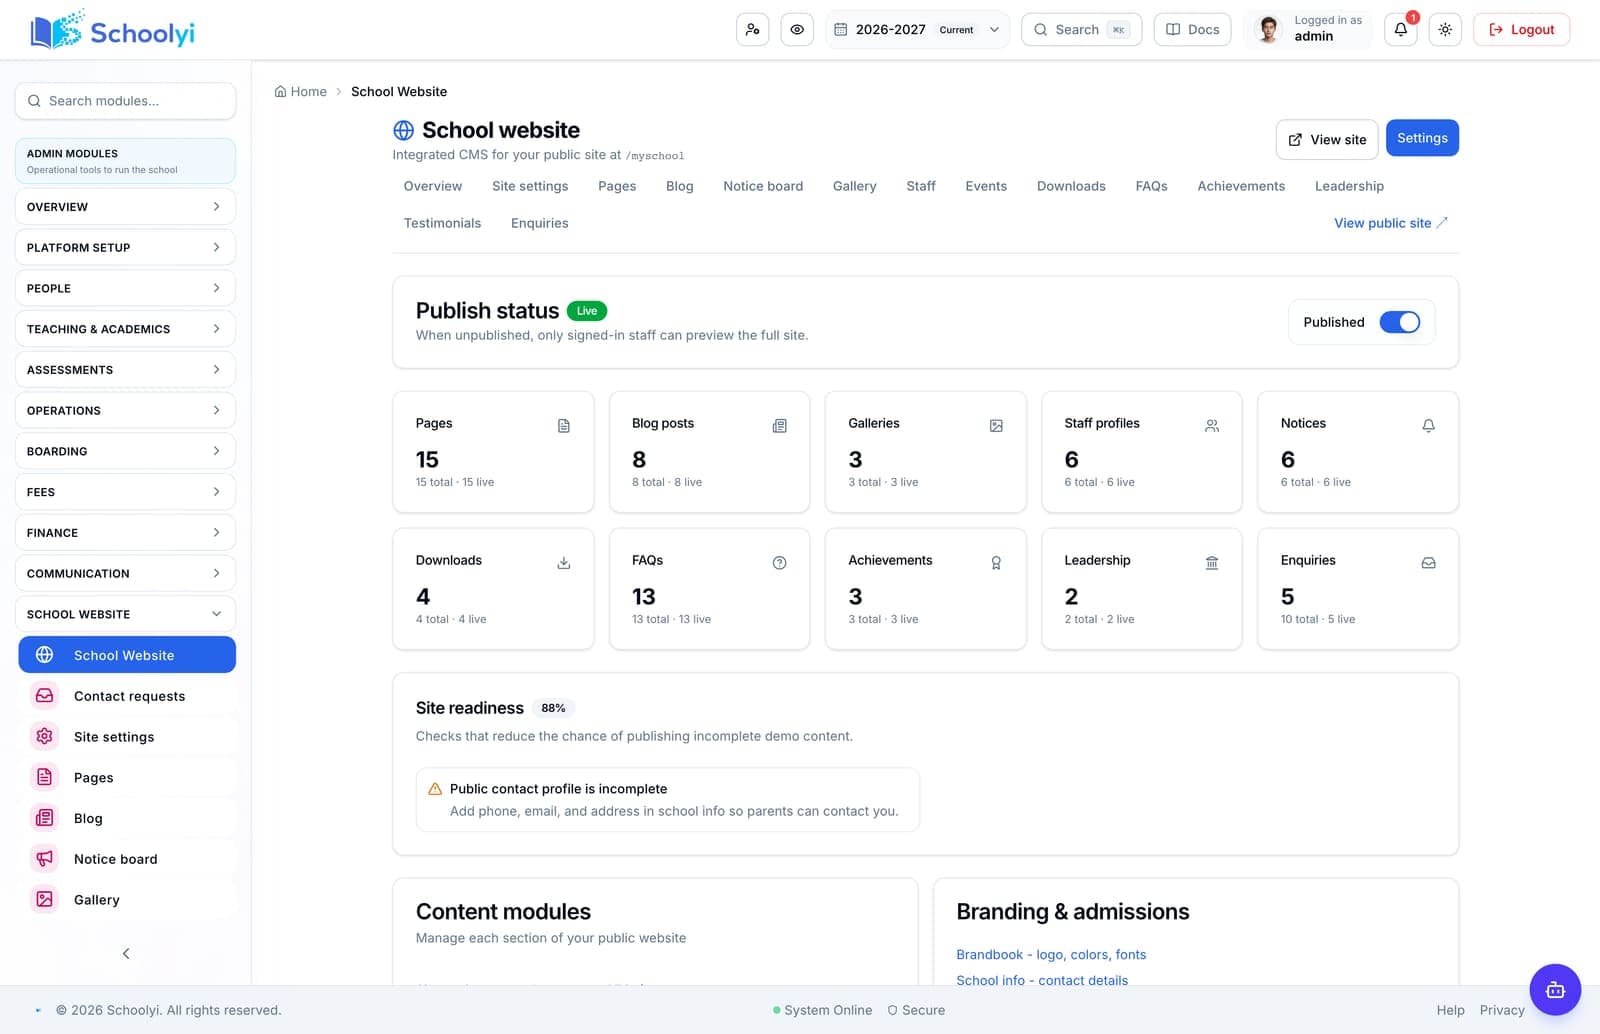Click the Leadership card building icon
Viewport: 1600px width, 1034px height.
coord(1212,563)
